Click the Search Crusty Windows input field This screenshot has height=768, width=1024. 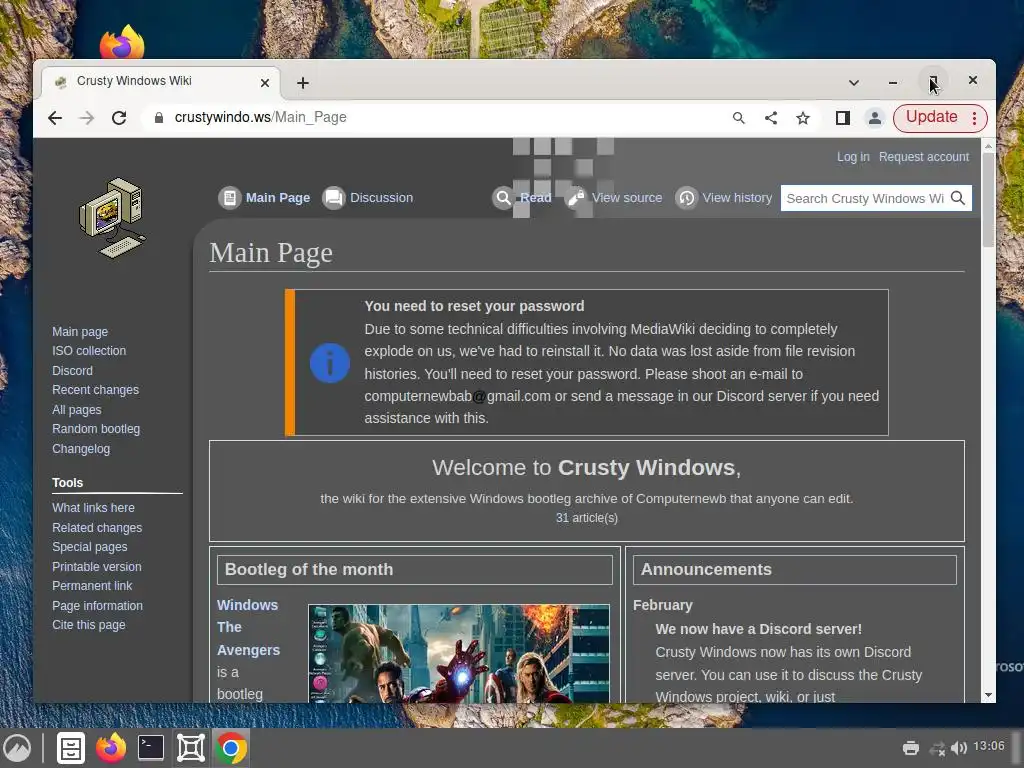pos(864,199)
